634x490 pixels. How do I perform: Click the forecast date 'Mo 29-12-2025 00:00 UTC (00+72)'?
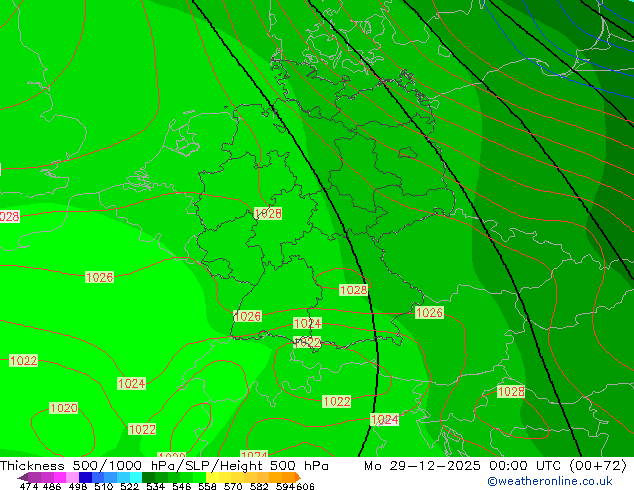tap(496, 466)
